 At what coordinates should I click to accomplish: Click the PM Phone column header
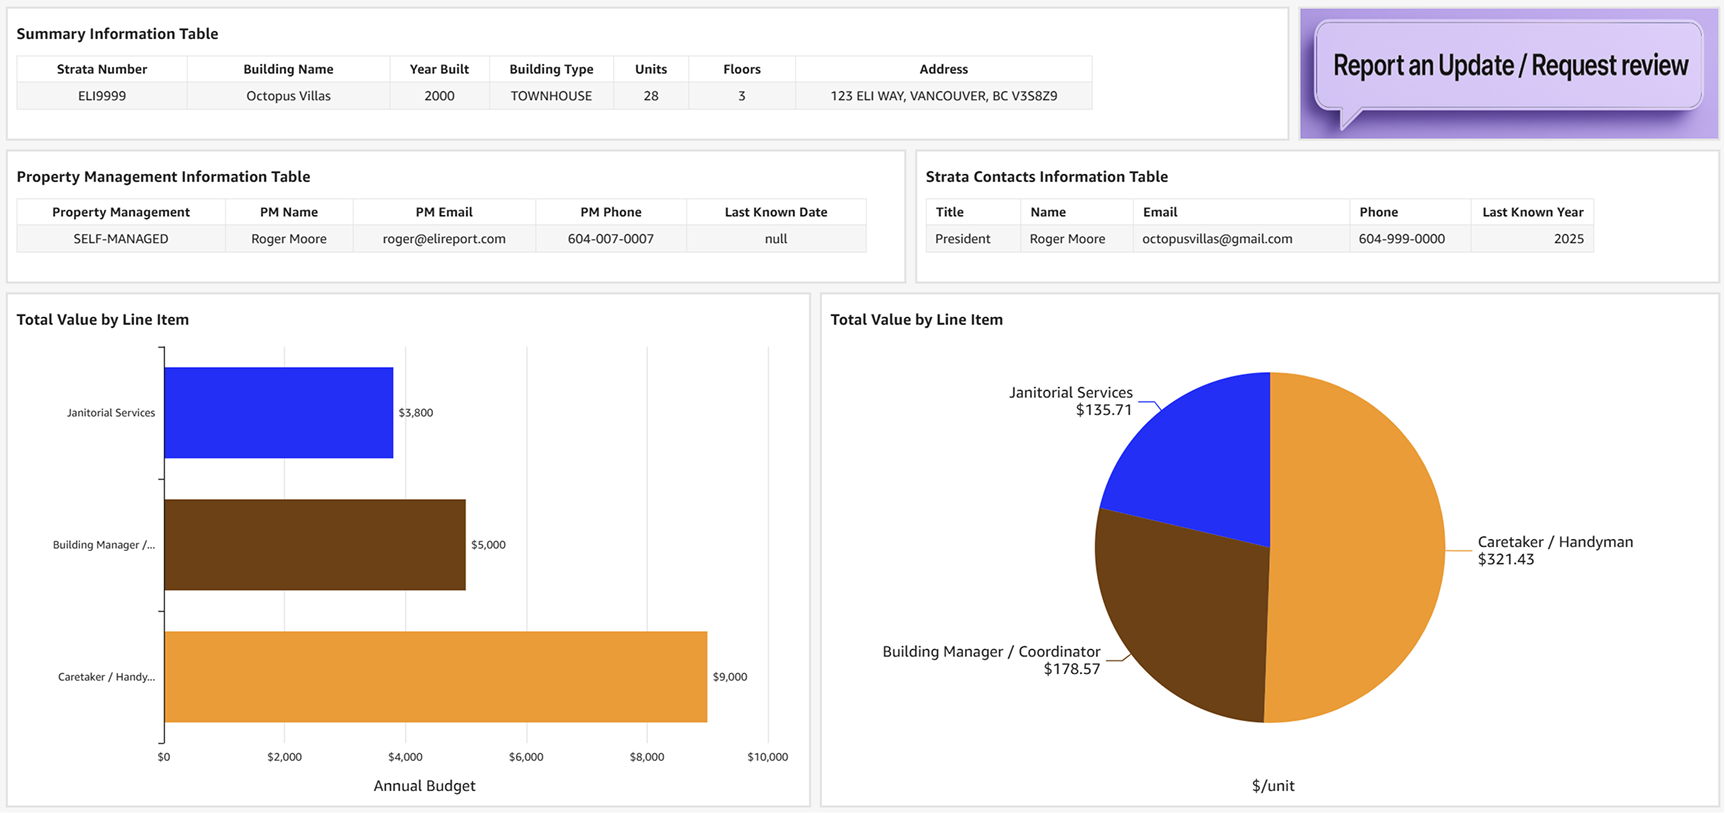coord(610,212)
